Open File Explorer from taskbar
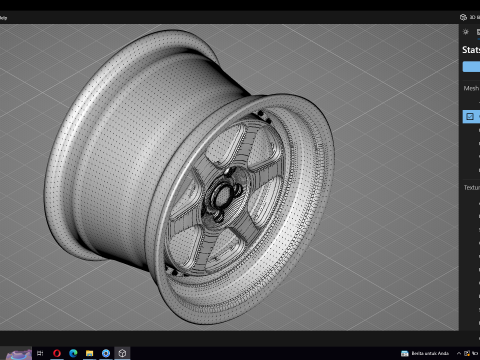 [x=89, y=353]
